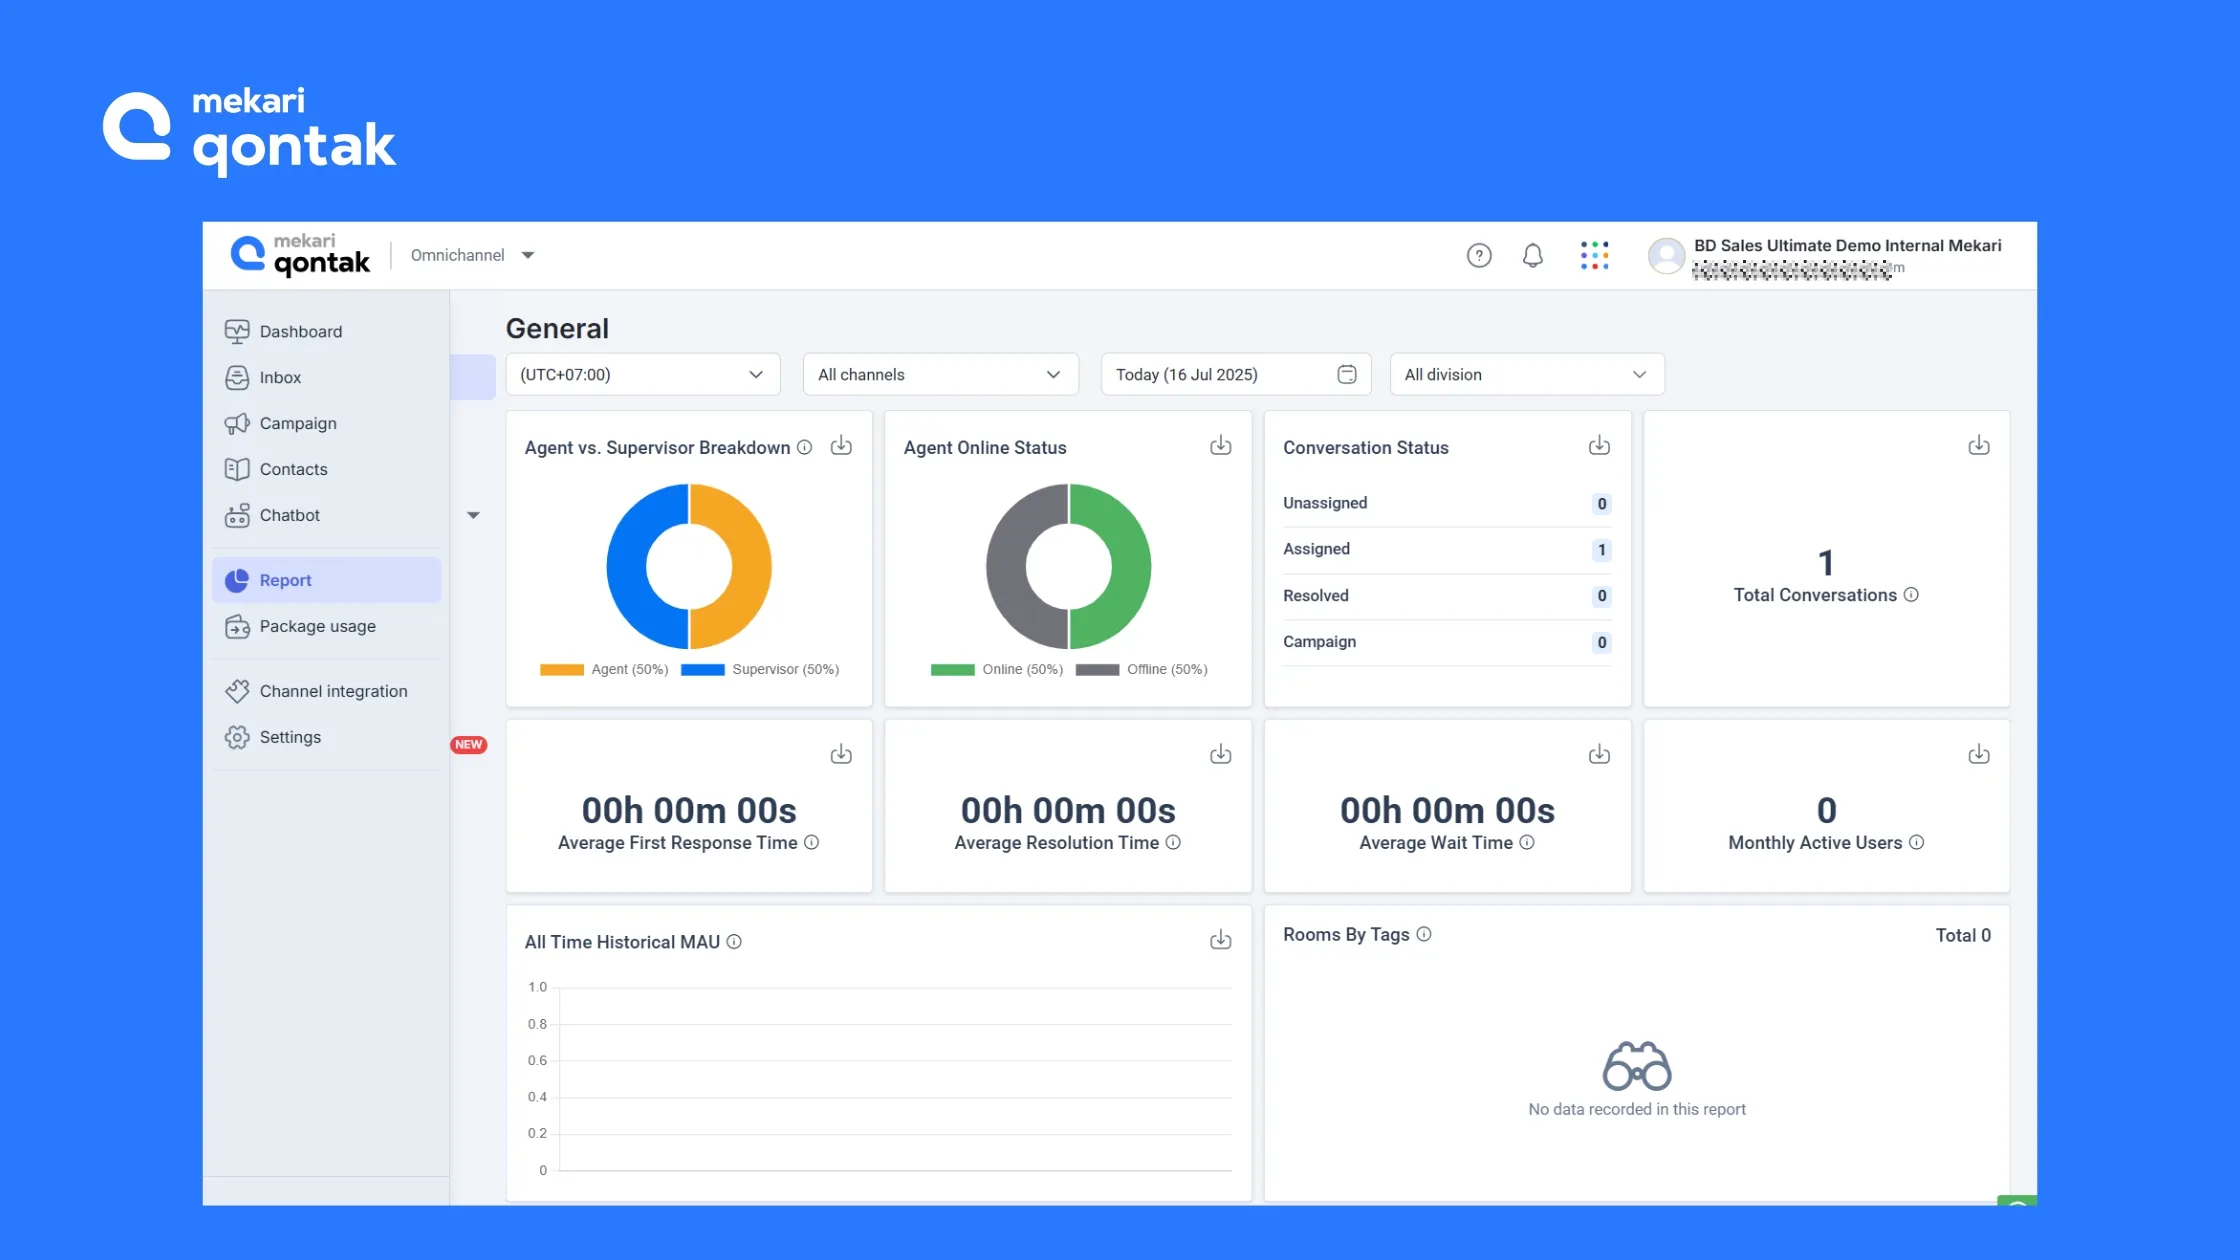Image resolution: width=2240 pixels, height=1260 pixels.
Task: Click info icon beside Rooms By Tags
Action: (x=1424, y=934)
